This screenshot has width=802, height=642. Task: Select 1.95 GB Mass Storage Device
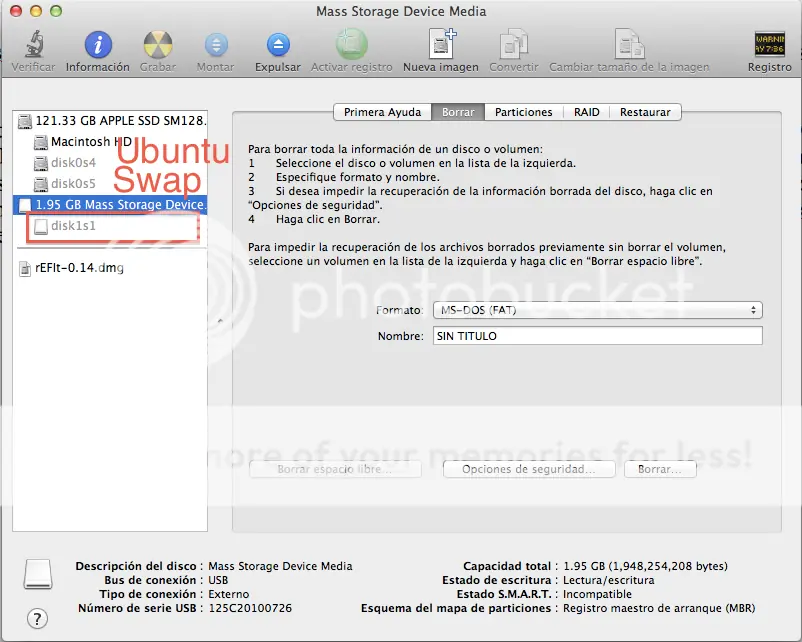pos(110,205)
